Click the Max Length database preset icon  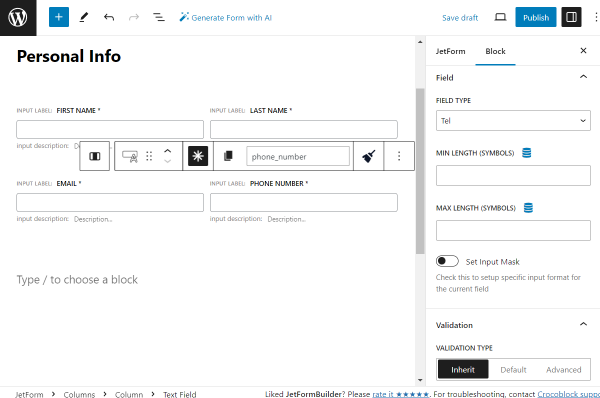[528, 208]
